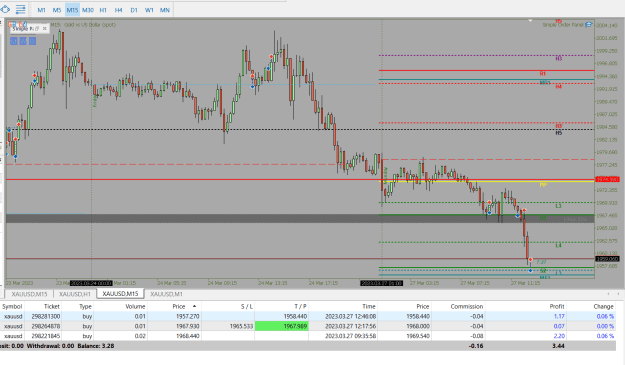The width and height of the screenshot is (625, 365).
Task: Click the Simple Panel restore icon
Action: click(37, 29)
